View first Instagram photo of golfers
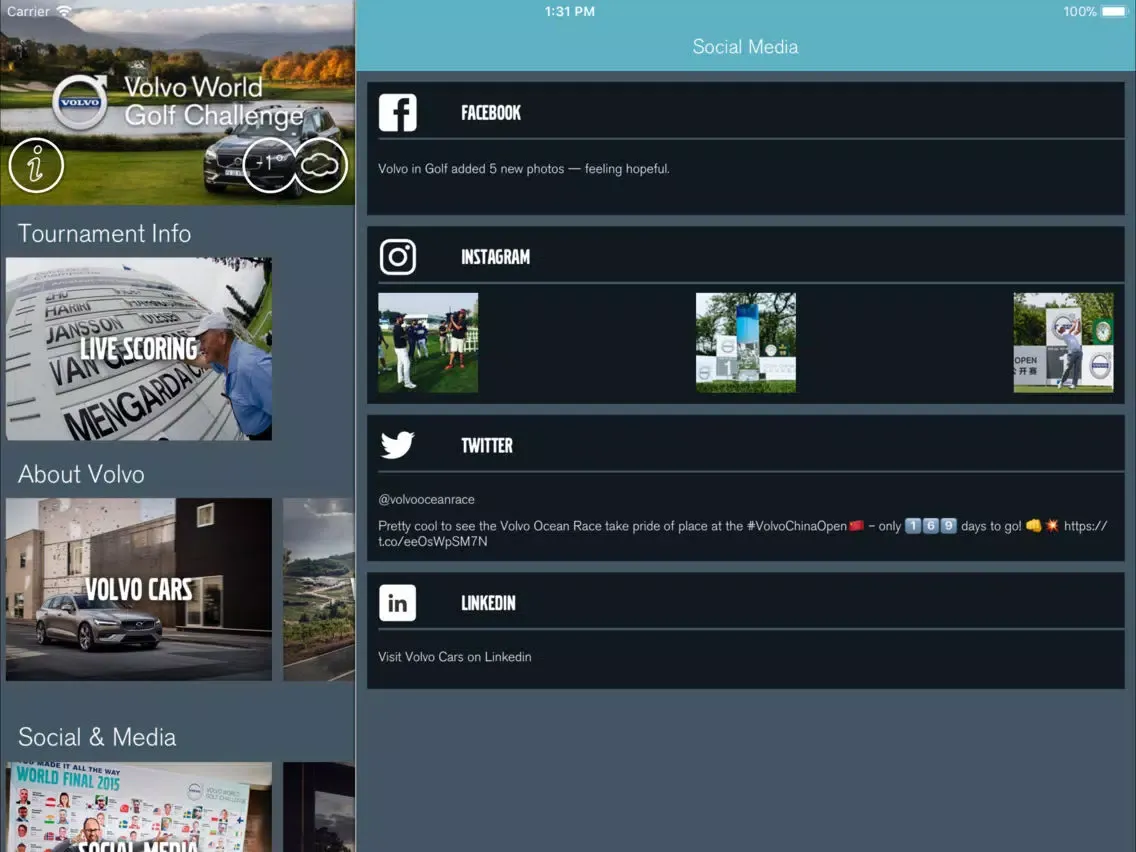This screenshot has height=852, width=1136. (428, 343)
